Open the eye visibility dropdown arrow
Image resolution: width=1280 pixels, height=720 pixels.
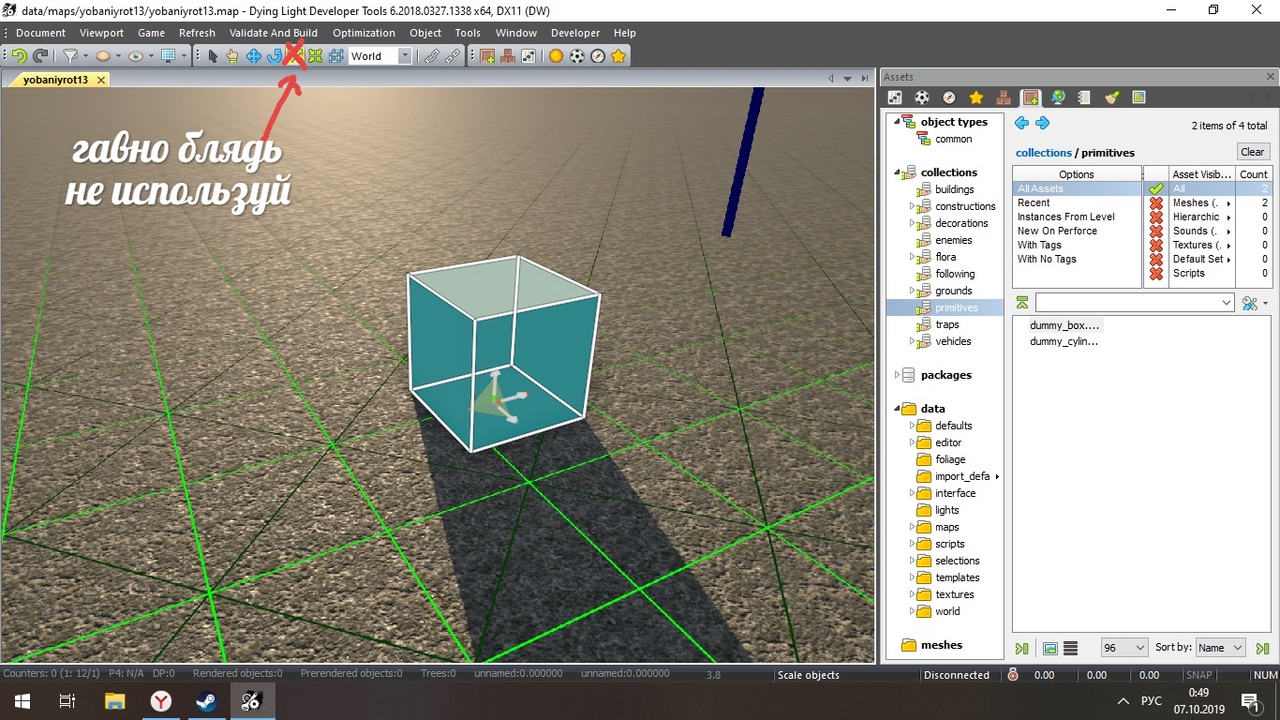point(152,57)
